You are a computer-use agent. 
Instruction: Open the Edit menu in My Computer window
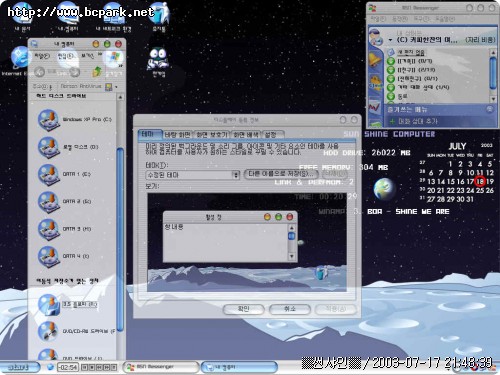pyautogui.click(x=65, y=56)
